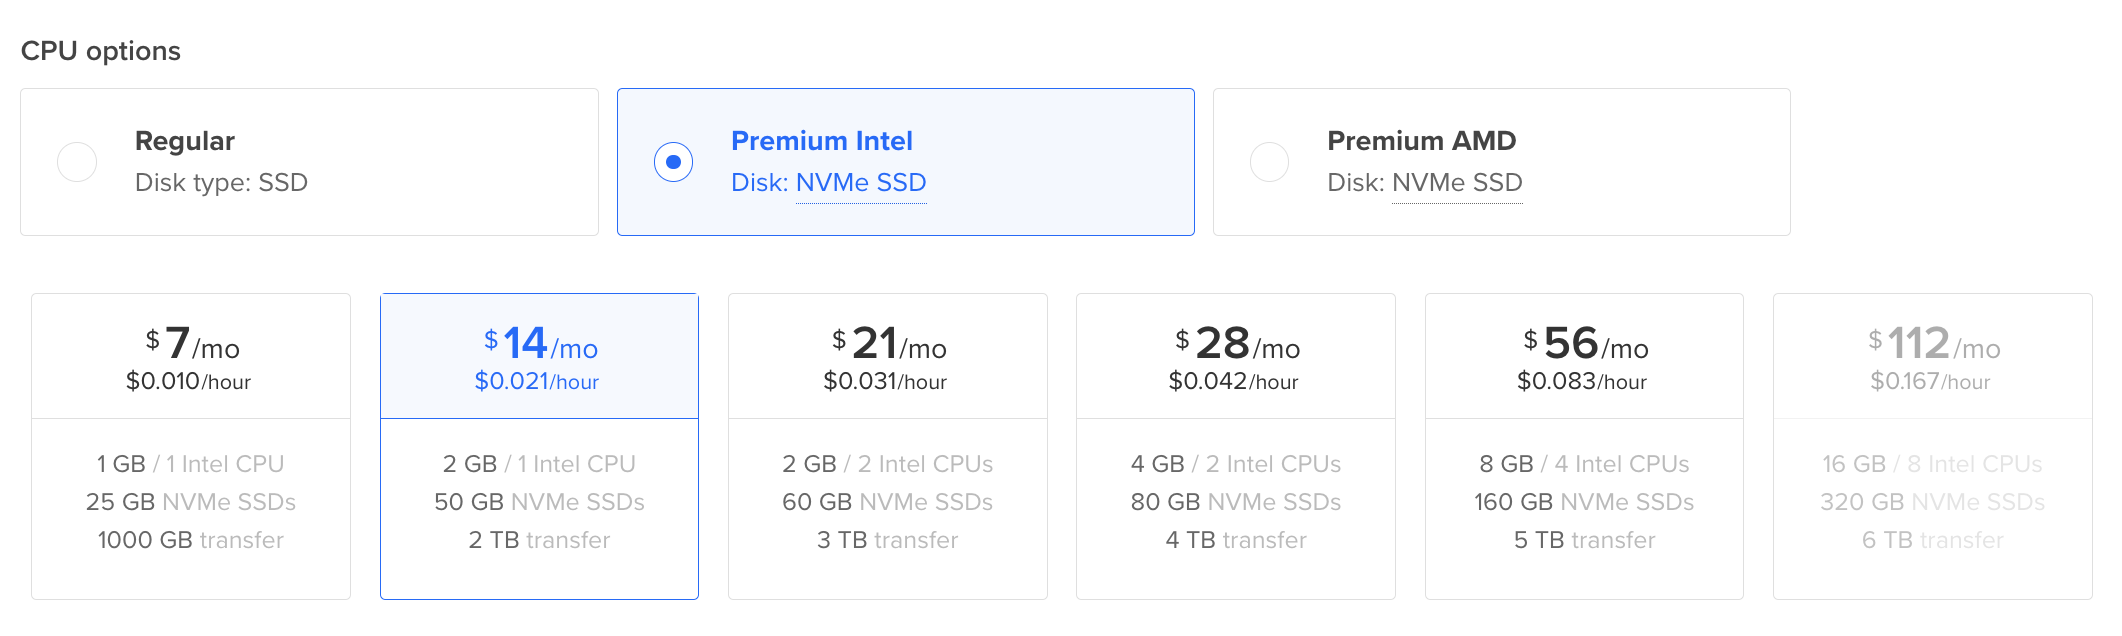Click the 8 GB / 4 Intel CPUs spec

point(1584,464)
